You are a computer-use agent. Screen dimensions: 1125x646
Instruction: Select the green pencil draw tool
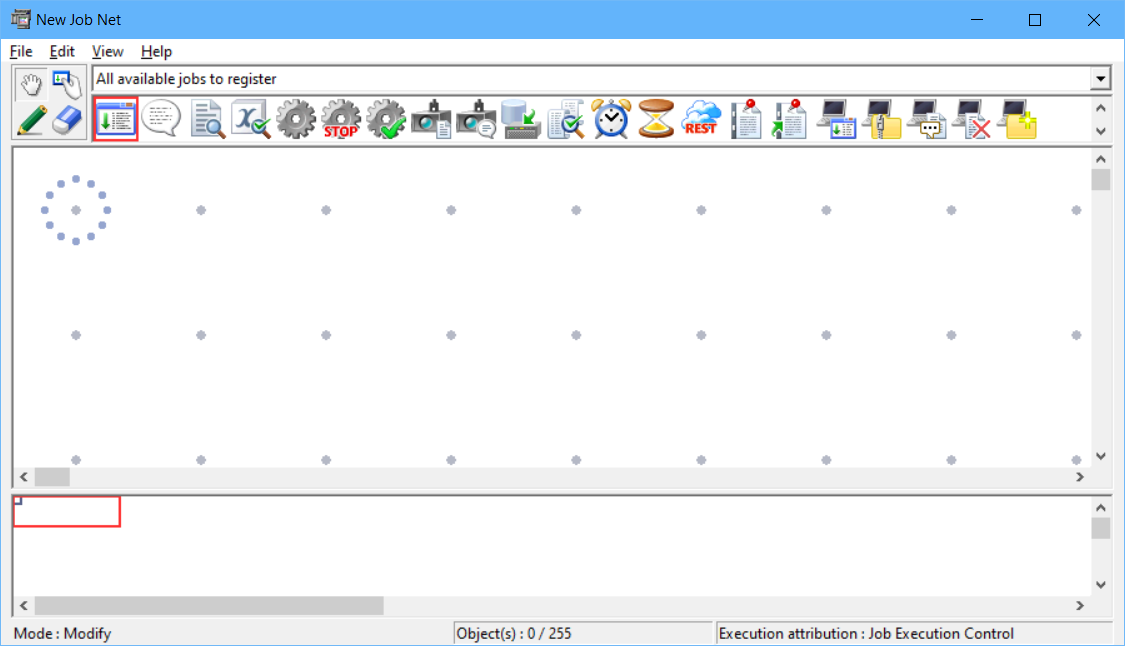pyautogui.click(x=32, y=120)
